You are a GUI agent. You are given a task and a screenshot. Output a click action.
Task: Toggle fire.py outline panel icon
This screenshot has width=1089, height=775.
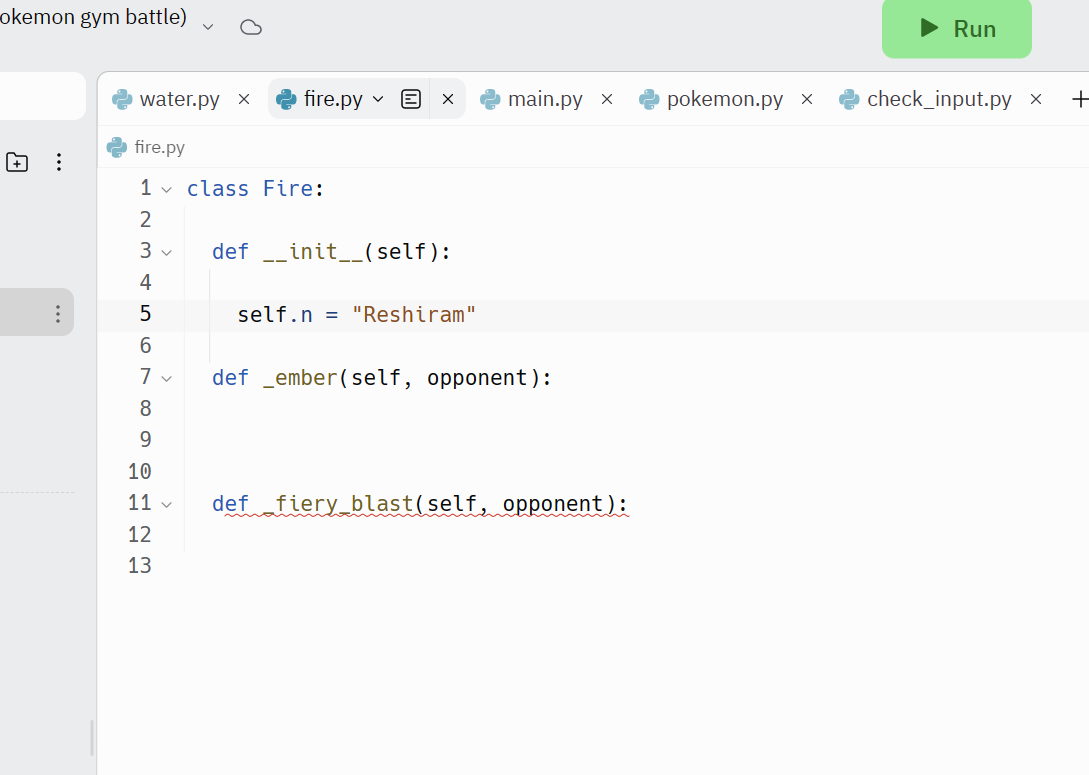[x=411, y=99]
